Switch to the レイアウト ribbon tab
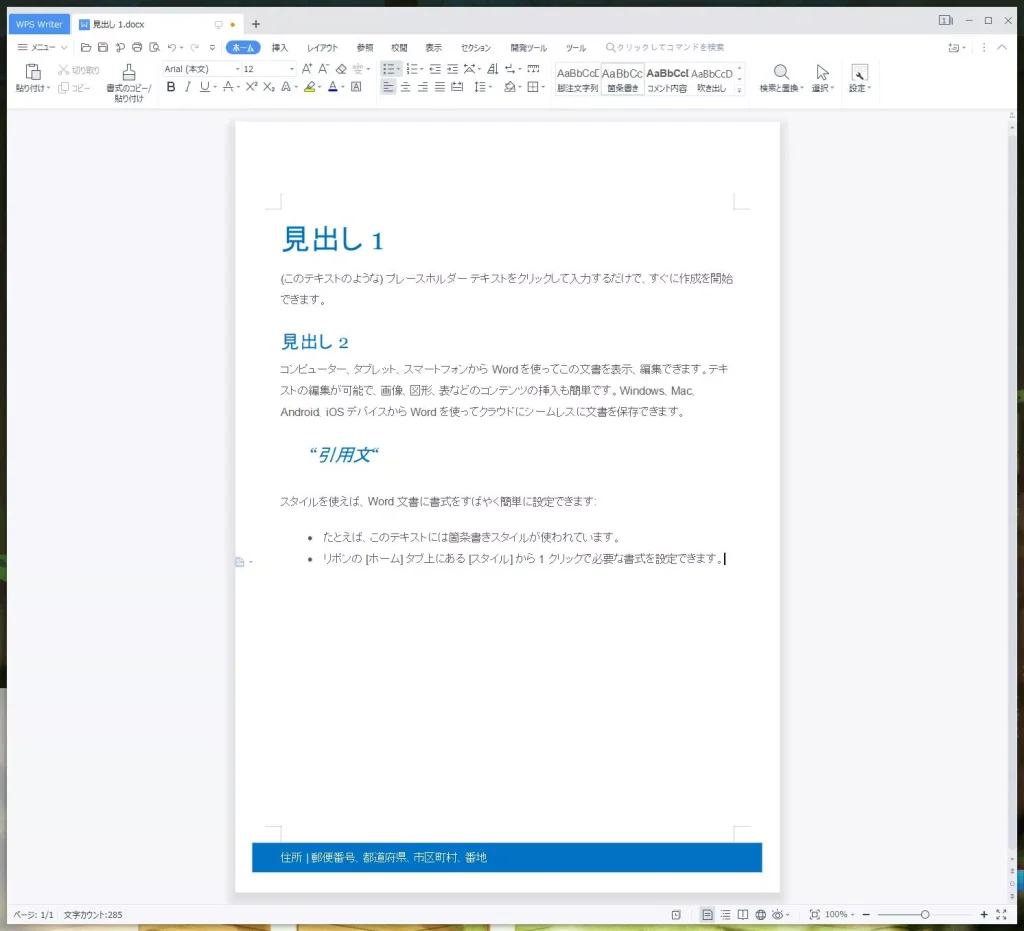 click(322, 47)
